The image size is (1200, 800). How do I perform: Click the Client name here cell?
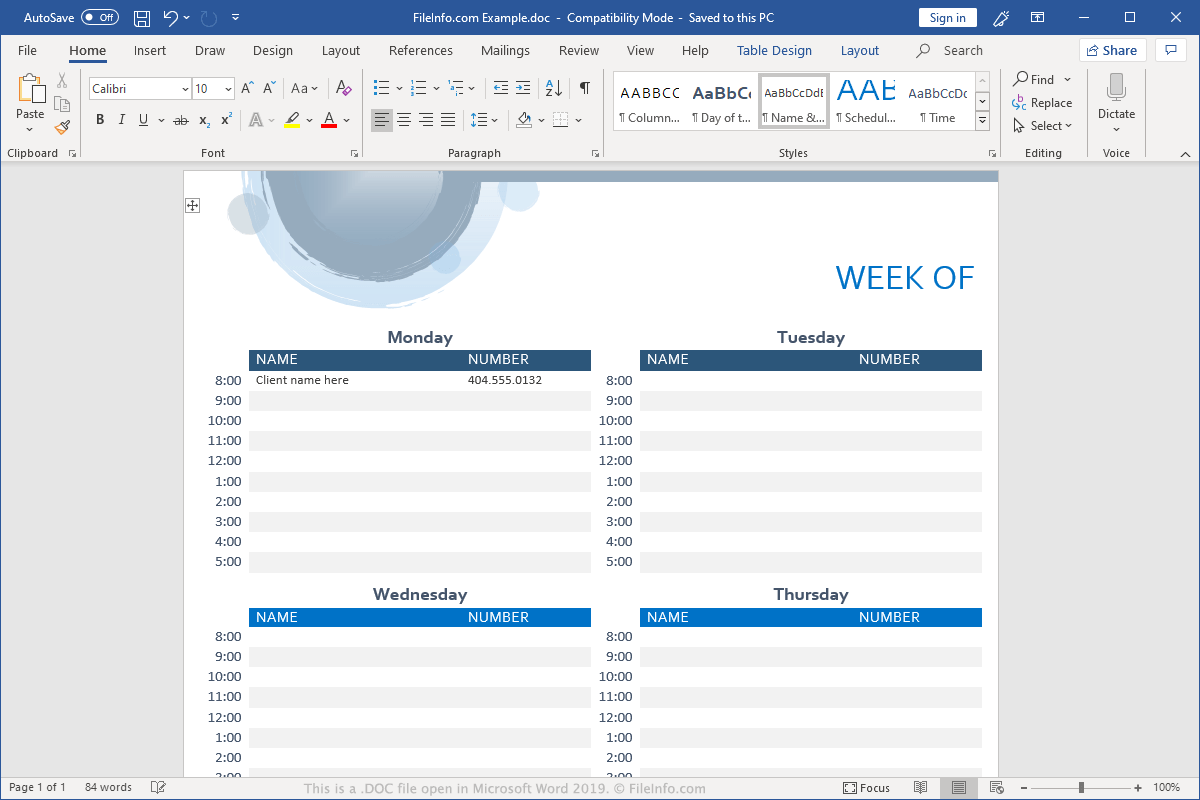302,380
